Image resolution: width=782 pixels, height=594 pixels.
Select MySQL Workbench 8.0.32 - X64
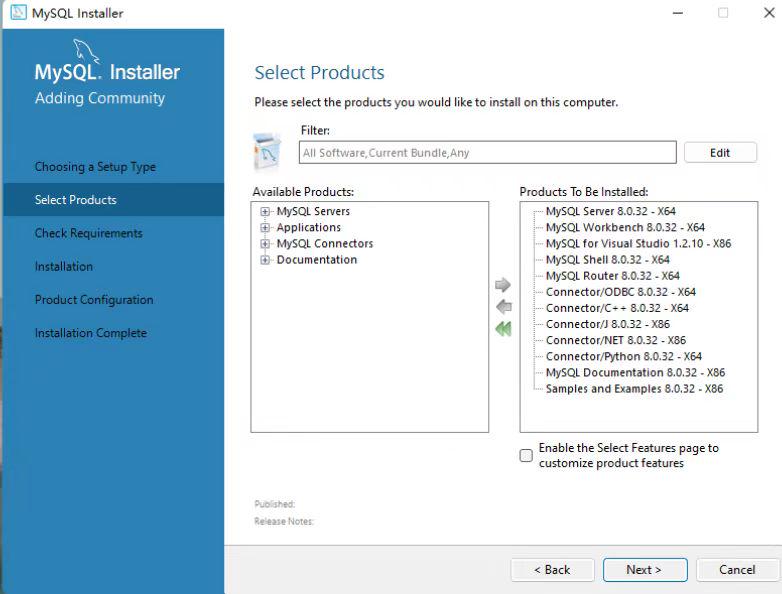(625, 227)
